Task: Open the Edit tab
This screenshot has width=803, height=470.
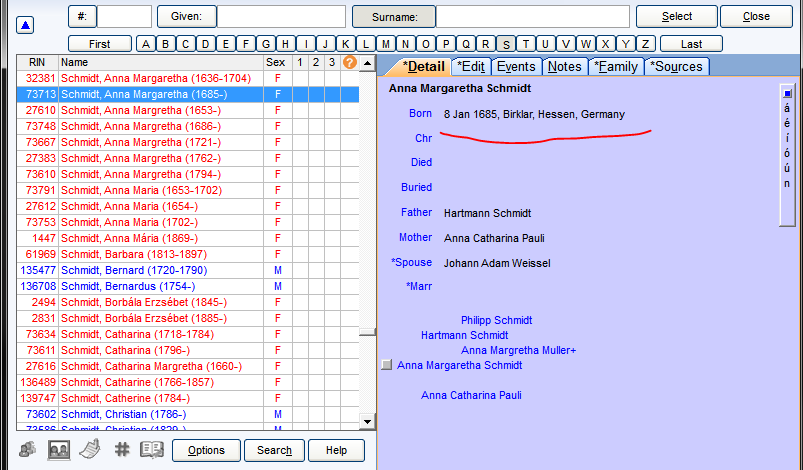Action: (471, 67)
